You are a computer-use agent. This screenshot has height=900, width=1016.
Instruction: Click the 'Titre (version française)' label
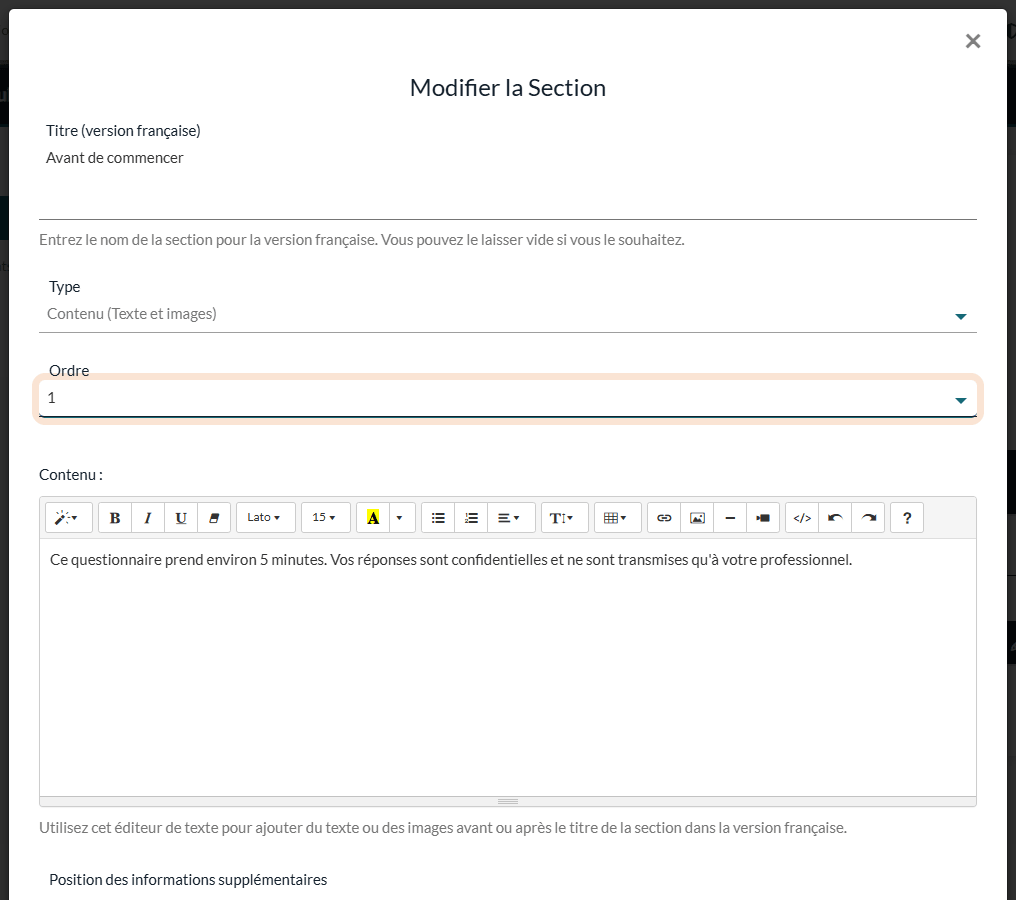pyautogui.click(x=123, y=131)
